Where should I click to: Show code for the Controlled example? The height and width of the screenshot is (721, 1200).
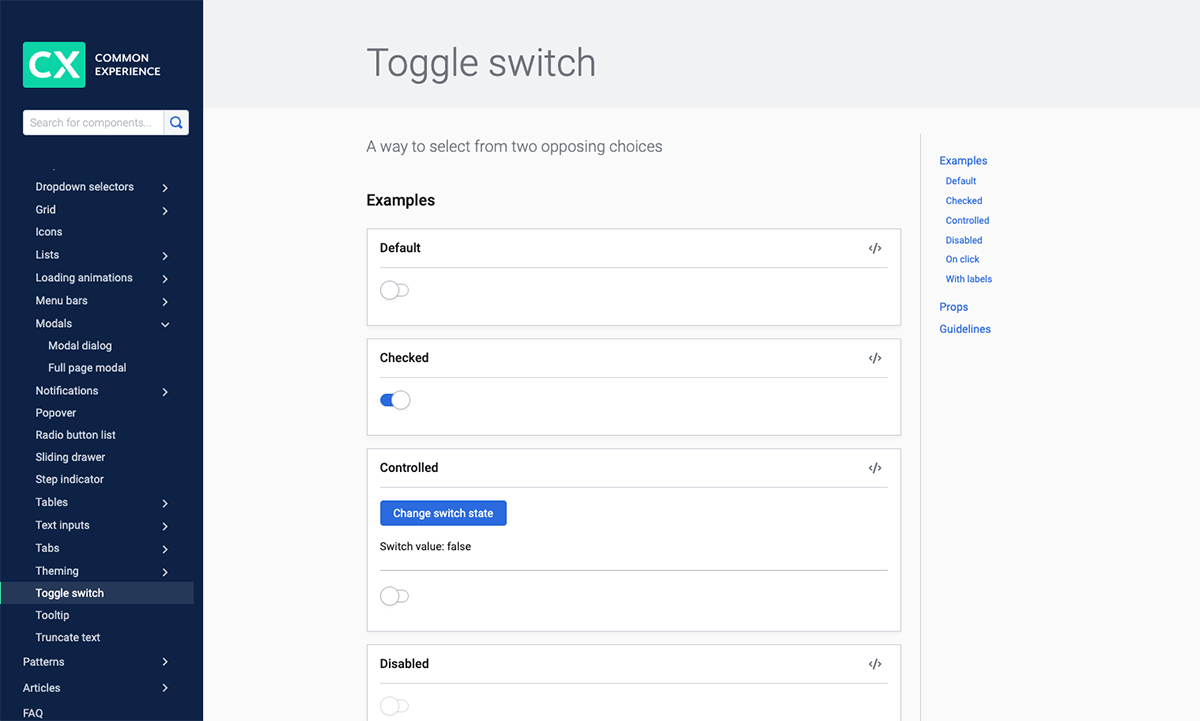[875, 468]
